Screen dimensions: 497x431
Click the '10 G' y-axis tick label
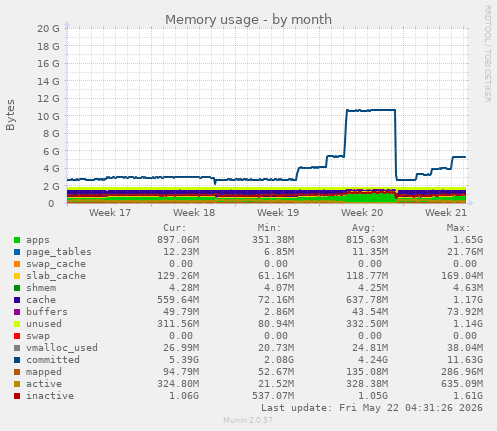point(48,116)
